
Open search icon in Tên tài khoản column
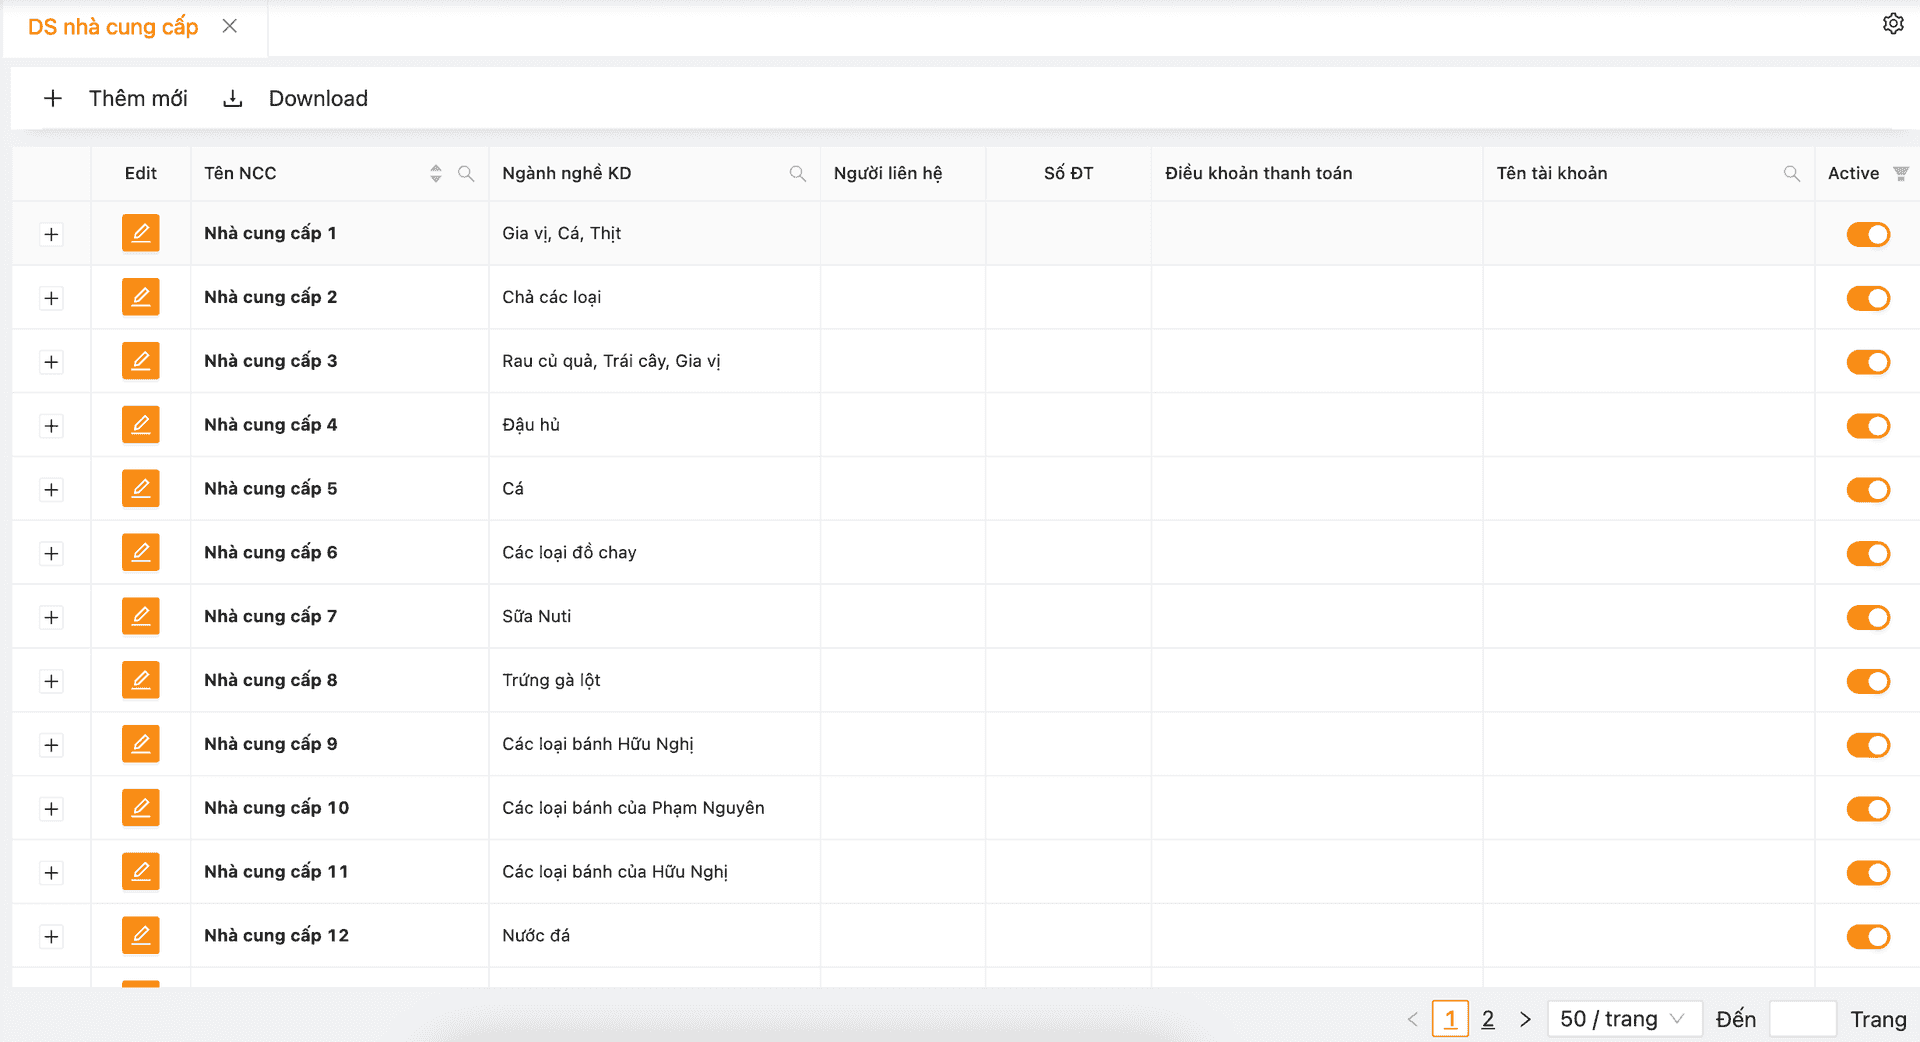(x=1791, y=174)
